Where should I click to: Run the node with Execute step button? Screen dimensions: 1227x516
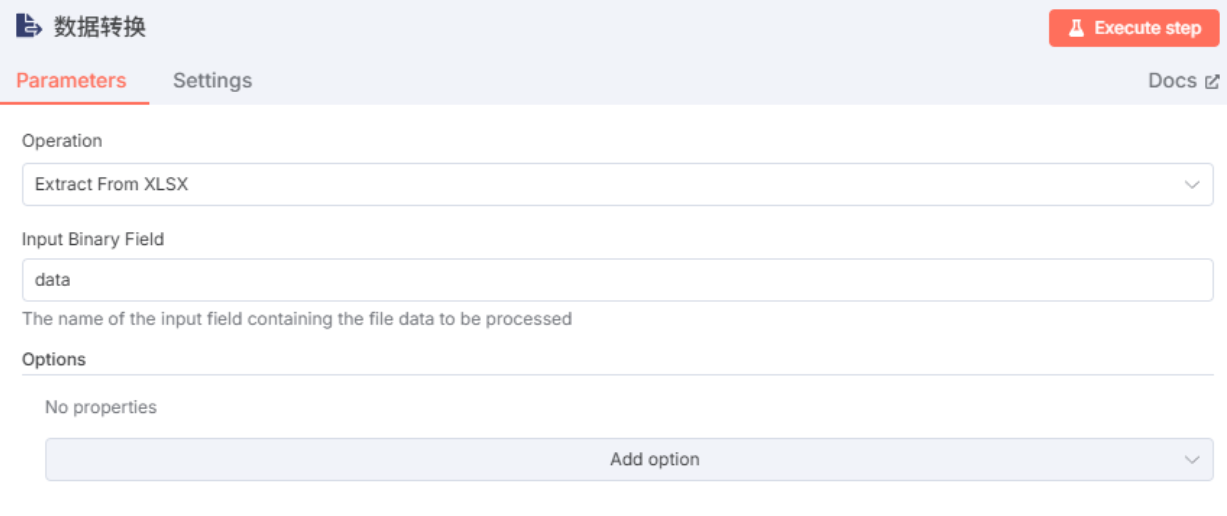(1133, 28)
